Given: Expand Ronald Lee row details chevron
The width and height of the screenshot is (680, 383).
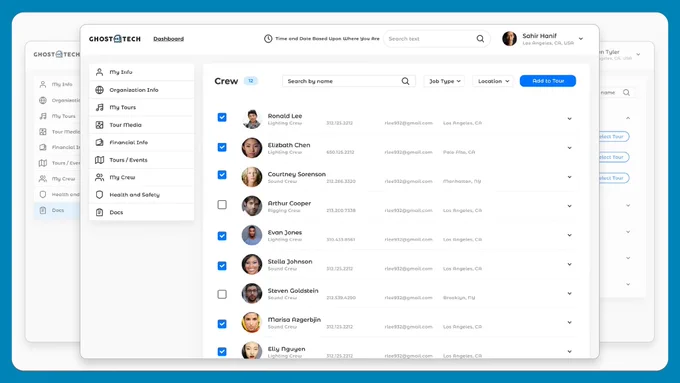Looking at the screenshot, I should (569, 118).
